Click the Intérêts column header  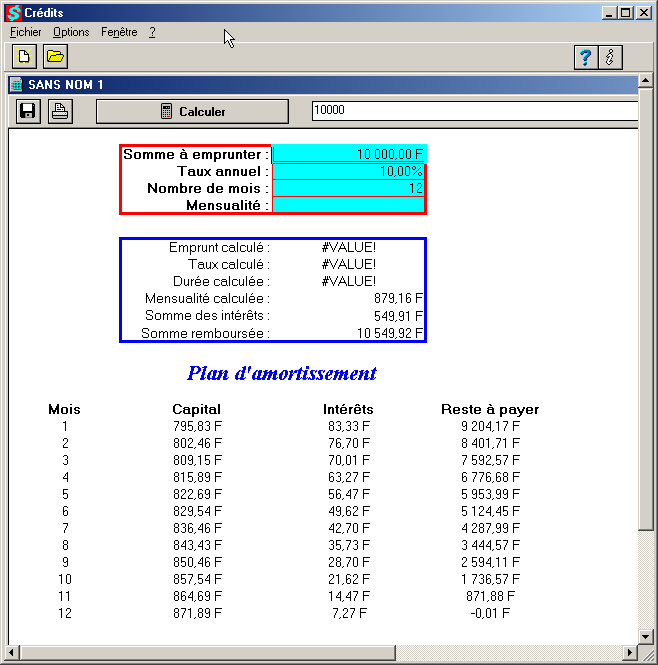pyautogui.click(x=348, y=409)
